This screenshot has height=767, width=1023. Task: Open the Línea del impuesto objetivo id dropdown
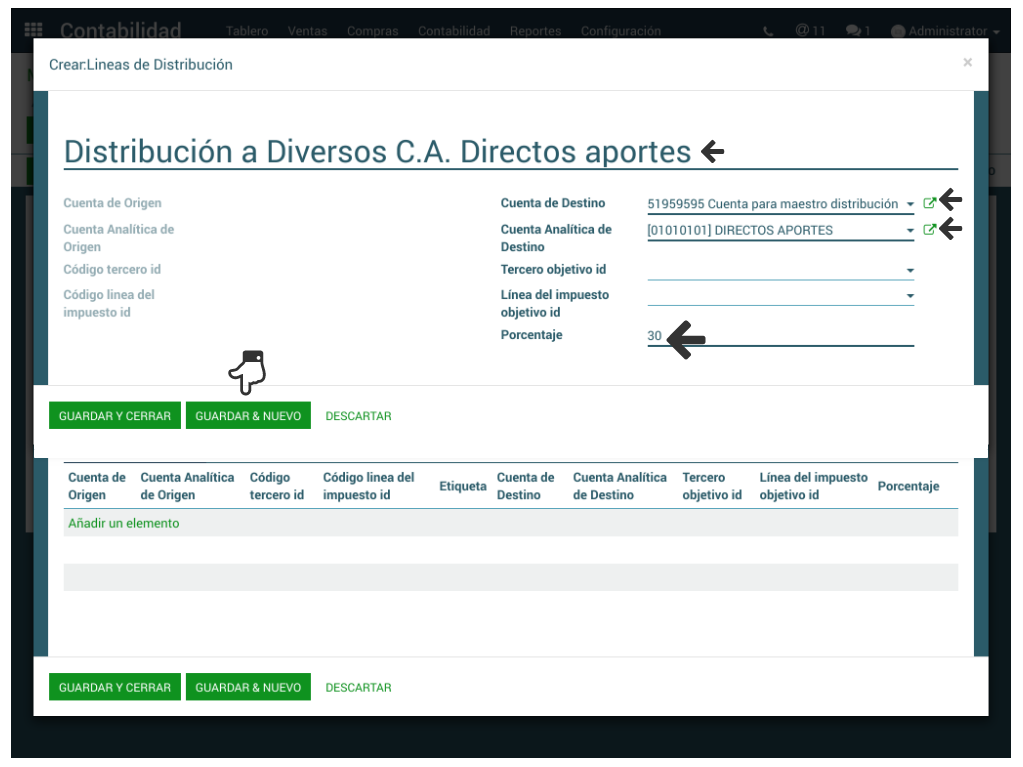pos(910,296)
